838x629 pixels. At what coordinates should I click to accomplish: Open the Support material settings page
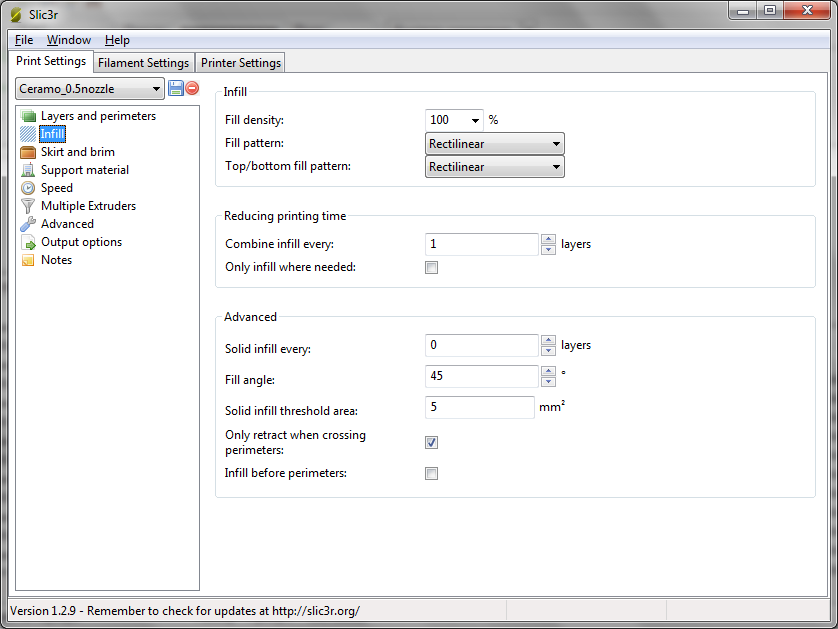point(85,170)
